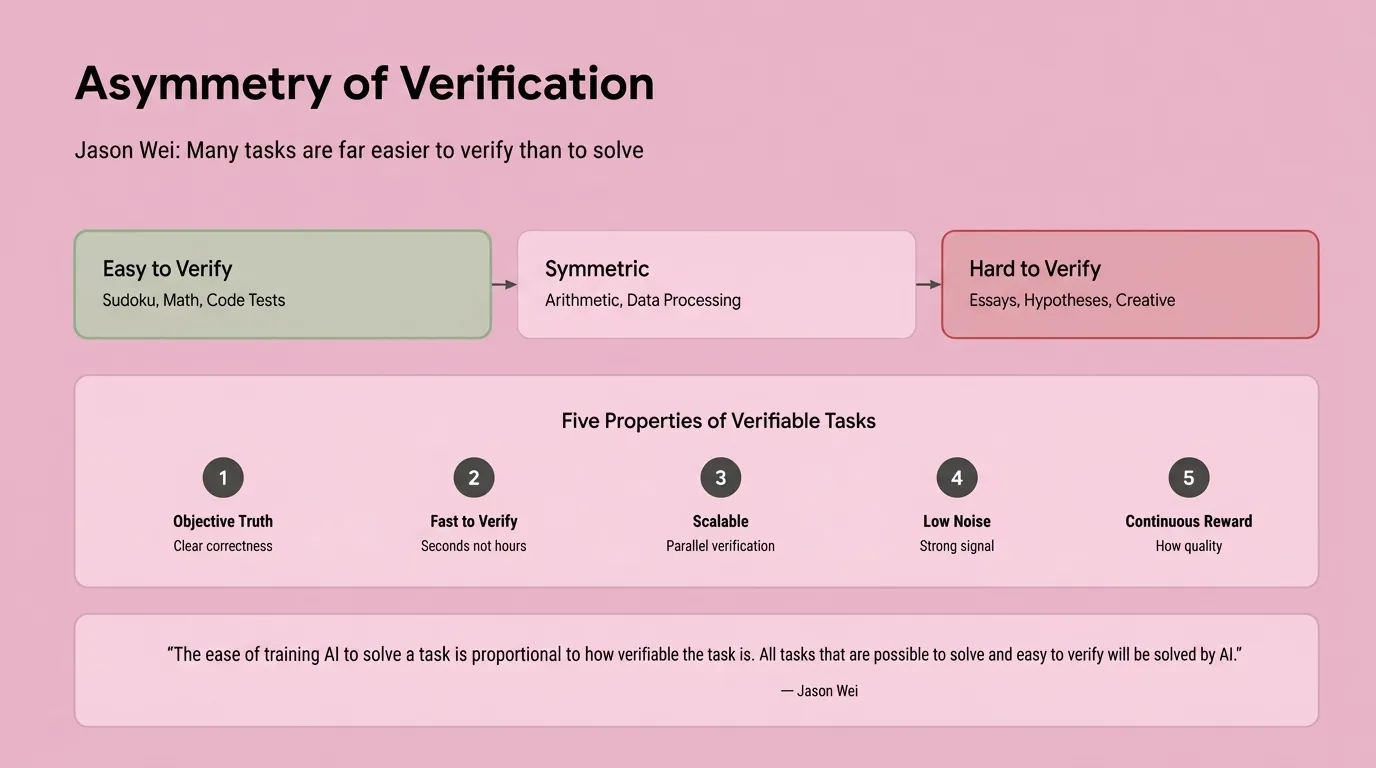Click arrow between Easy and Symmetric boxes
Screen dimensions: 1376x768
point(504,285)
